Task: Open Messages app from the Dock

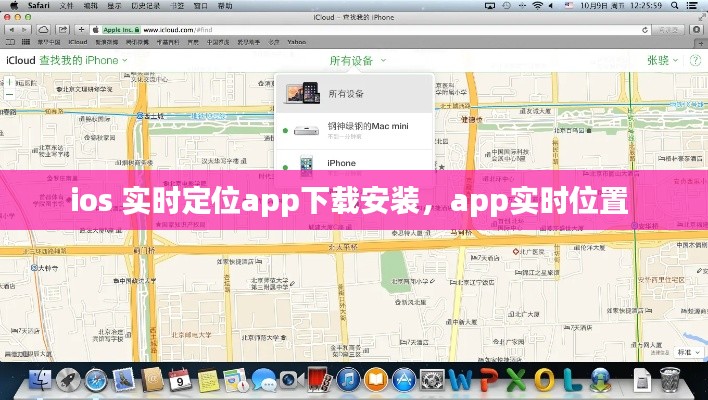Action: pos(264,380)
